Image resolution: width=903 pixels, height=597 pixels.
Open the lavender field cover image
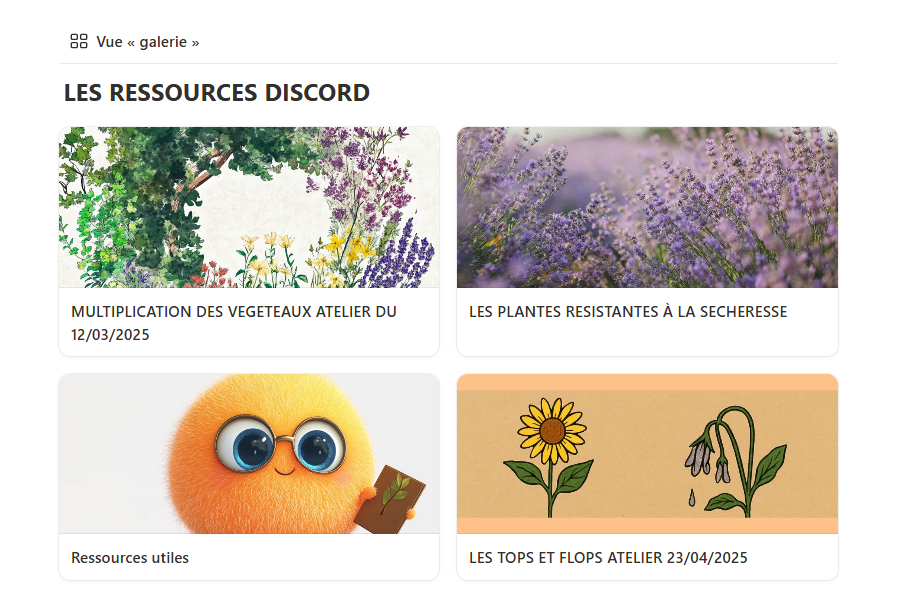[x=647, y=207]
